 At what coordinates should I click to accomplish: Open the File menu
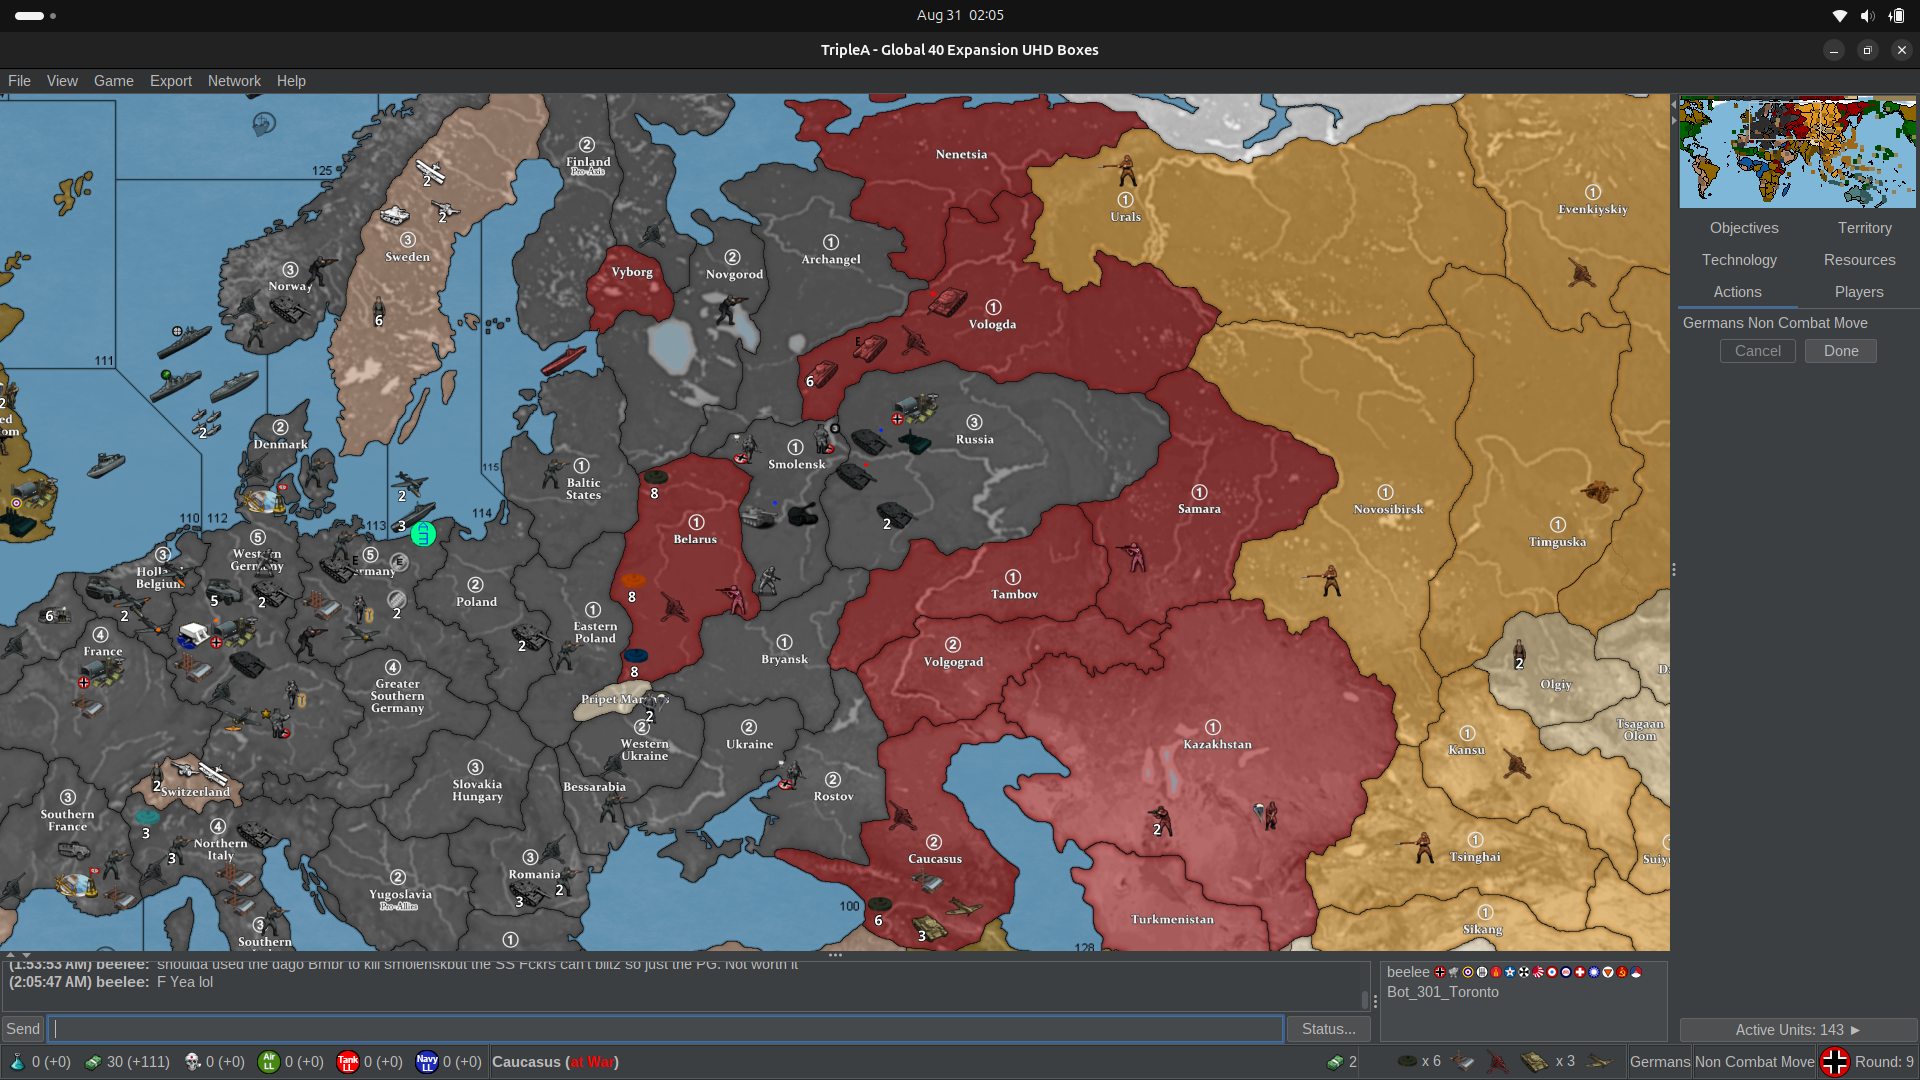click(19, 81)
